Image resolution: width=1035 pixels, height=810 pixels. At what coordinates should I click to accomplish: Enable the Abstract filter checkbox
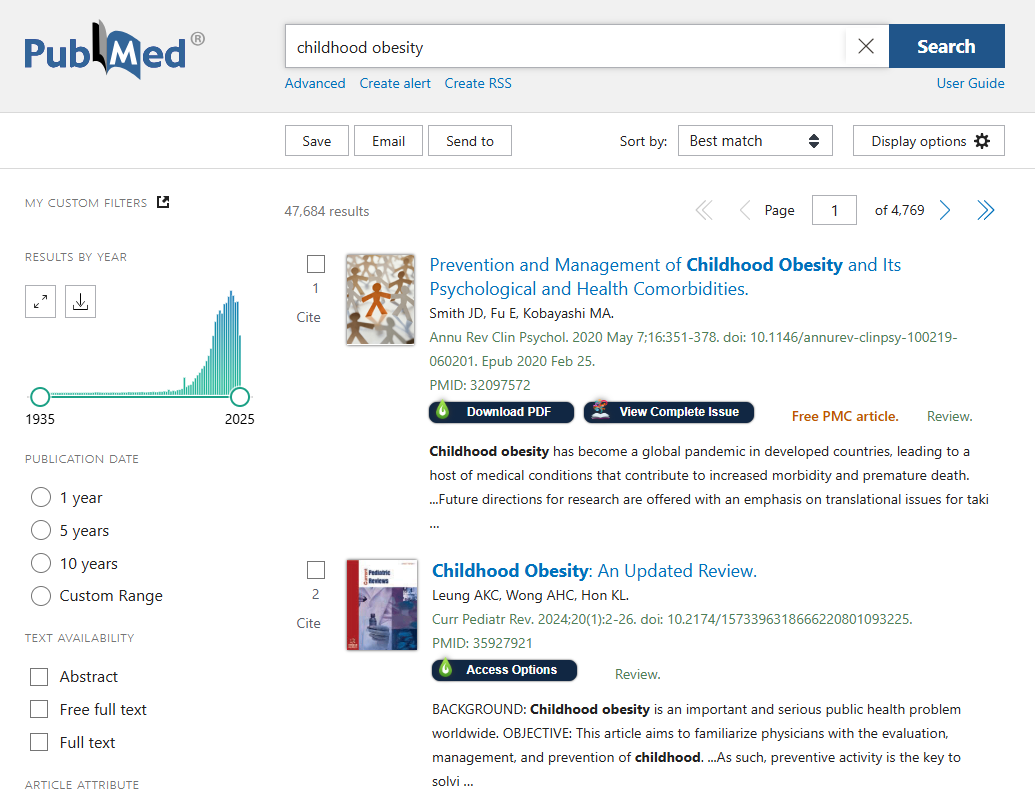pos(38,676)
